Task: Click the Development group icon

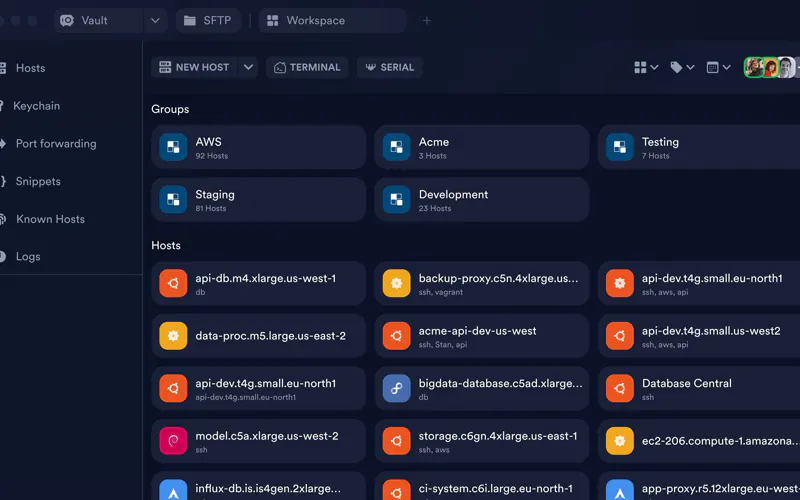Action: [396, 199]
